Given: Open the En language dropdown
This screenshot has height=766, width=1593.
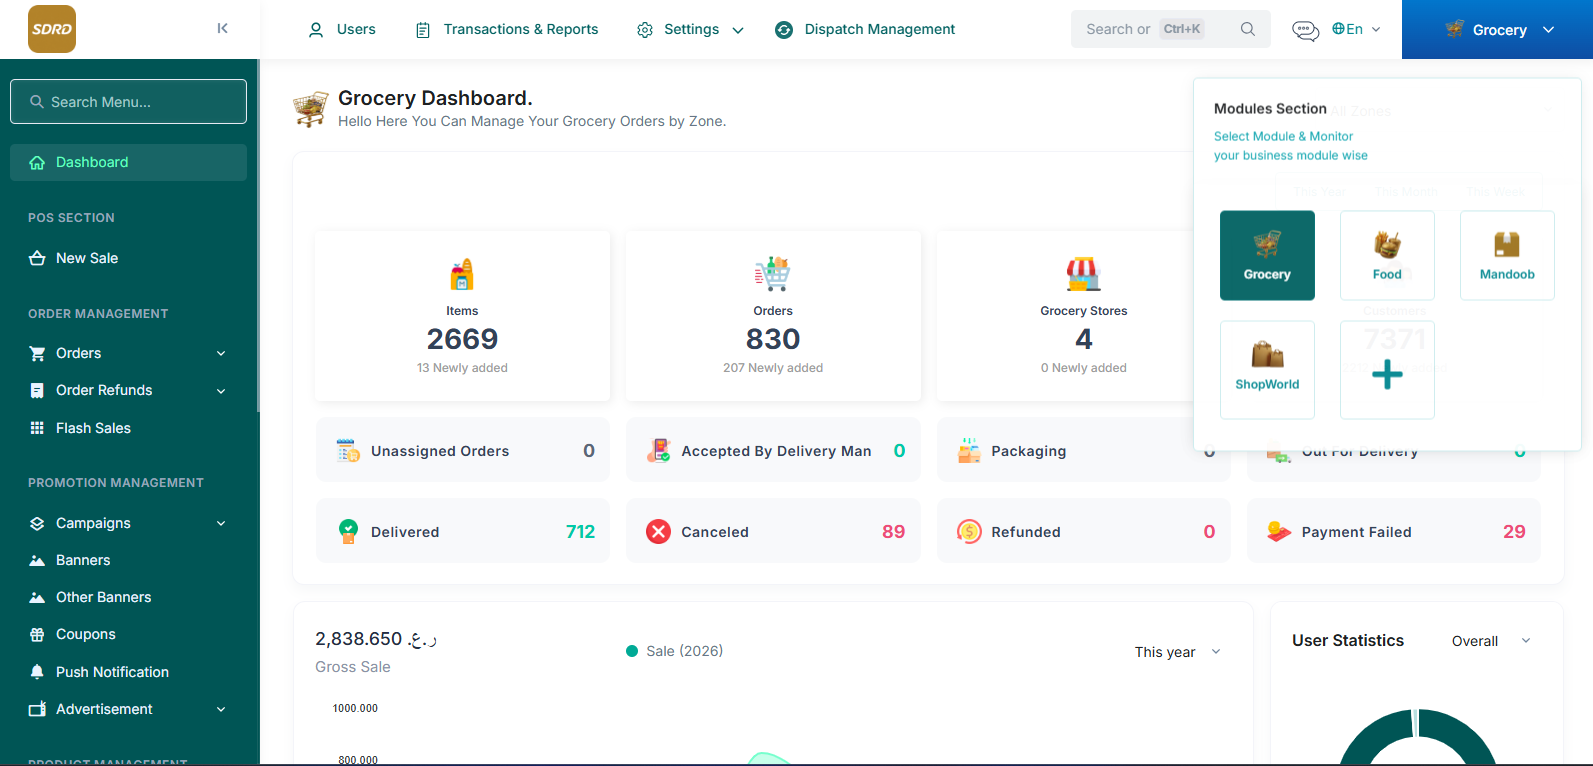Looking at the screenshot, I should pos(1356,29).
